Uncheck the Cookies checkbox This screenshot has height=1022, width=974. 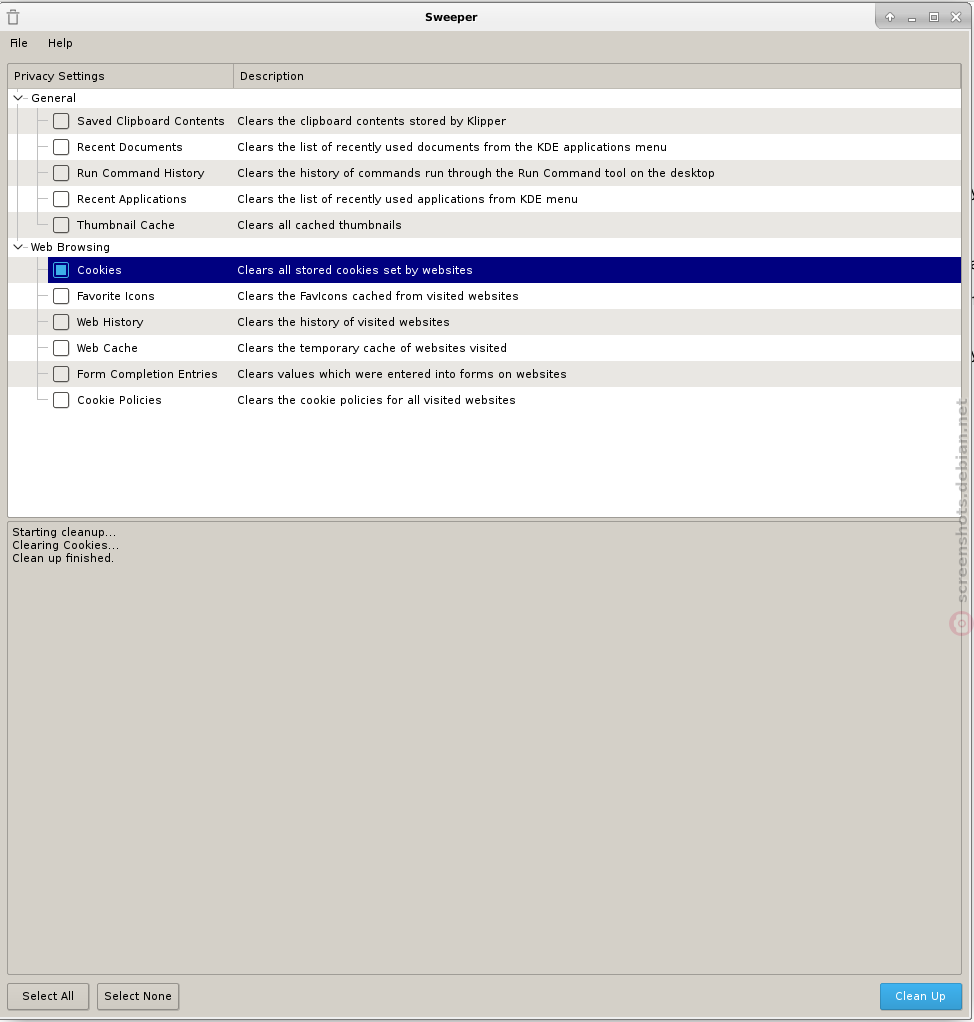[x=61, y=270]
